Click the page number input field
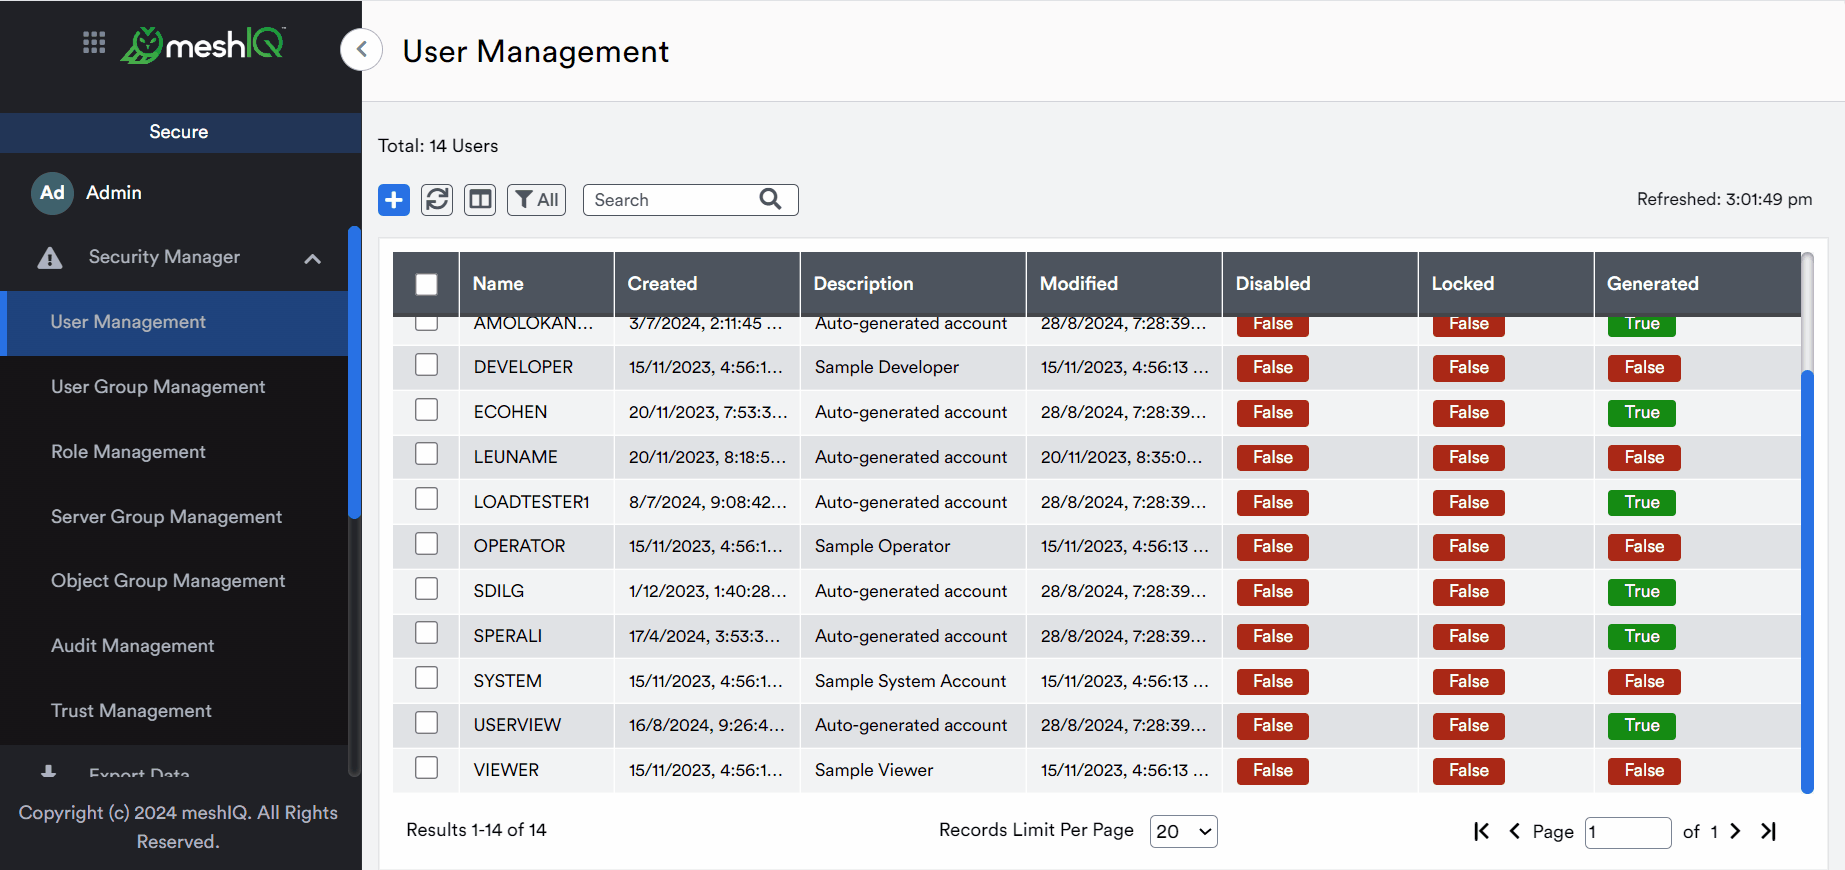Screen dimensions: 1845x870 pyautogui.click(x=1628, y=832)
